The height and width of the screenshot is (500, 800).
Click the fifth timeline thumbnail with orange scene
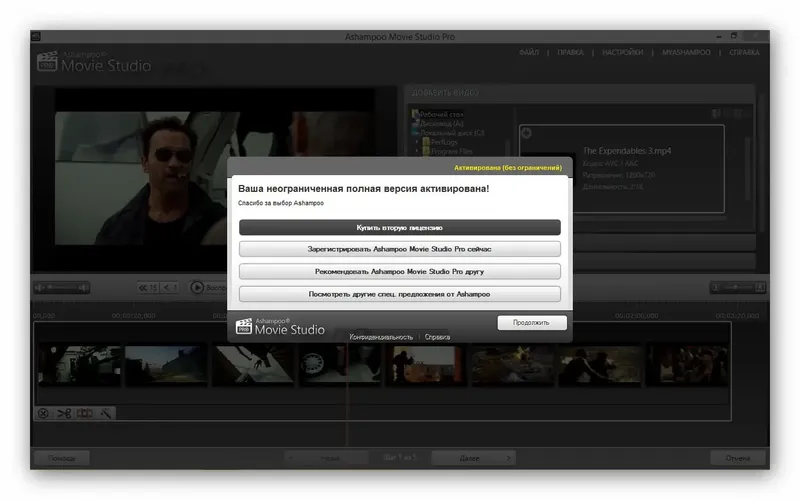click(426, 365)
